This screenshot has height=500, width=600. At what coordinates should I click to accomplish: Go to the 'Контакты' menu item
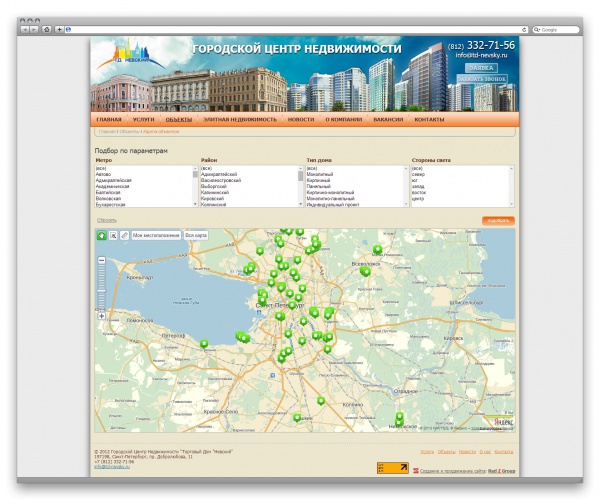click(429, 119)
